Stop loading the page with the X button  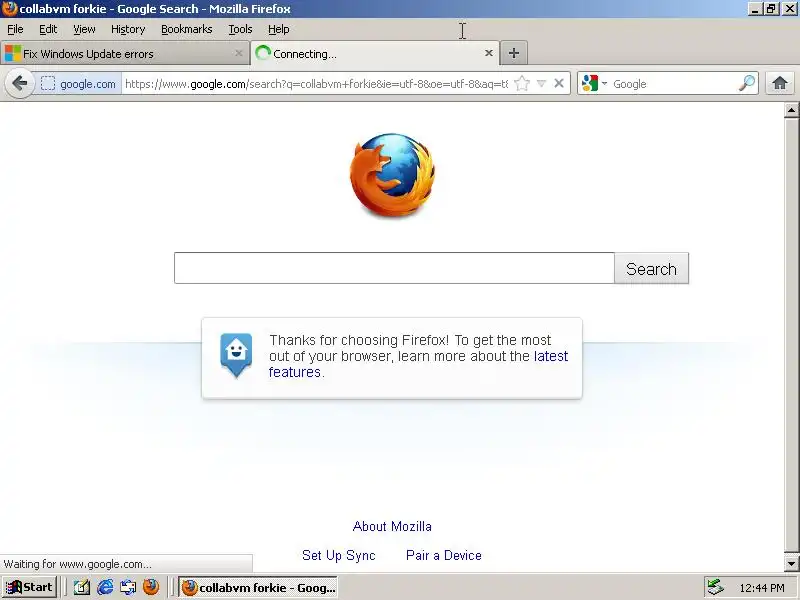(x=559, y=83)
